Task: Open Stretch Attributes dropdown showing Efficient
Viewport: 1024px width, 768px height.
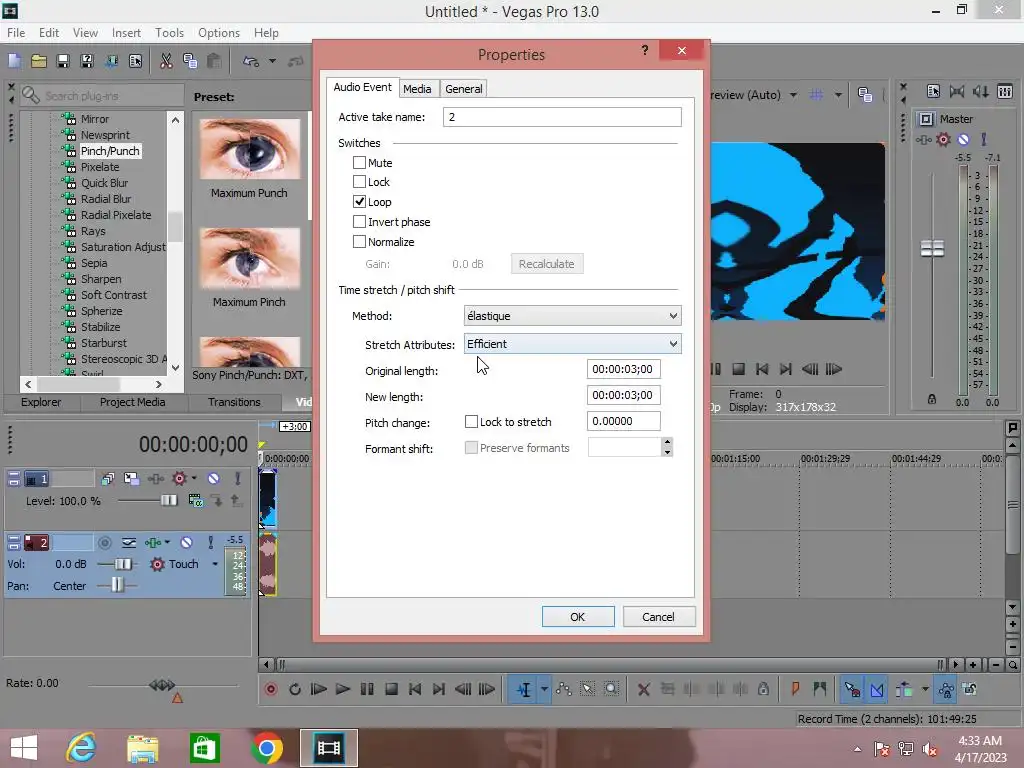Action: click(573, 344)
